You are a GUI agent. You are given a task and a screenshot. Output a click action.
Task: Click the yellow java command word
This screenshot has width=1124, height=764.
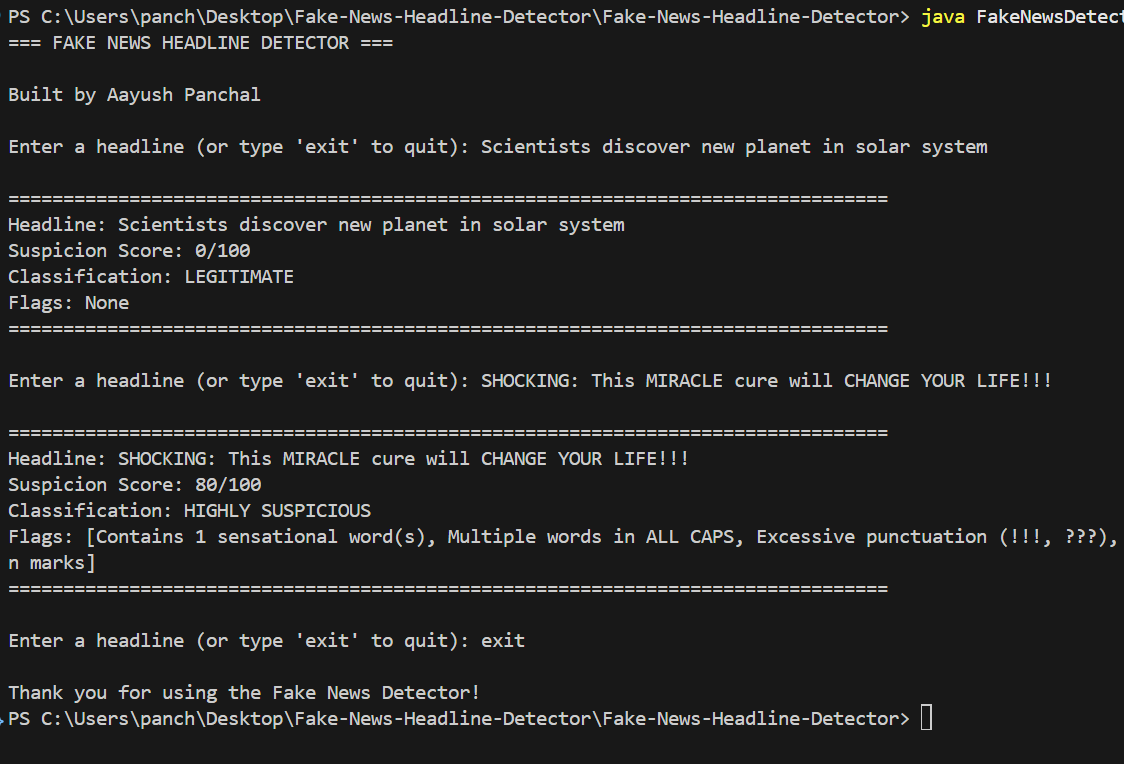click(943, 17)
